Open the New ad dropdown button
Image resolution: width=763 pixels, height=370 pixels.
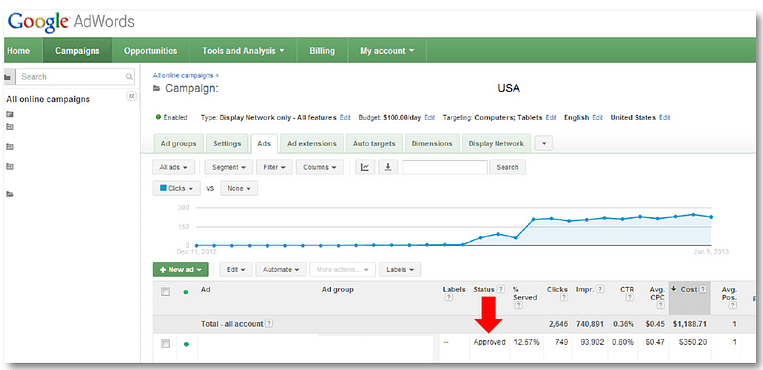[181, 270]
